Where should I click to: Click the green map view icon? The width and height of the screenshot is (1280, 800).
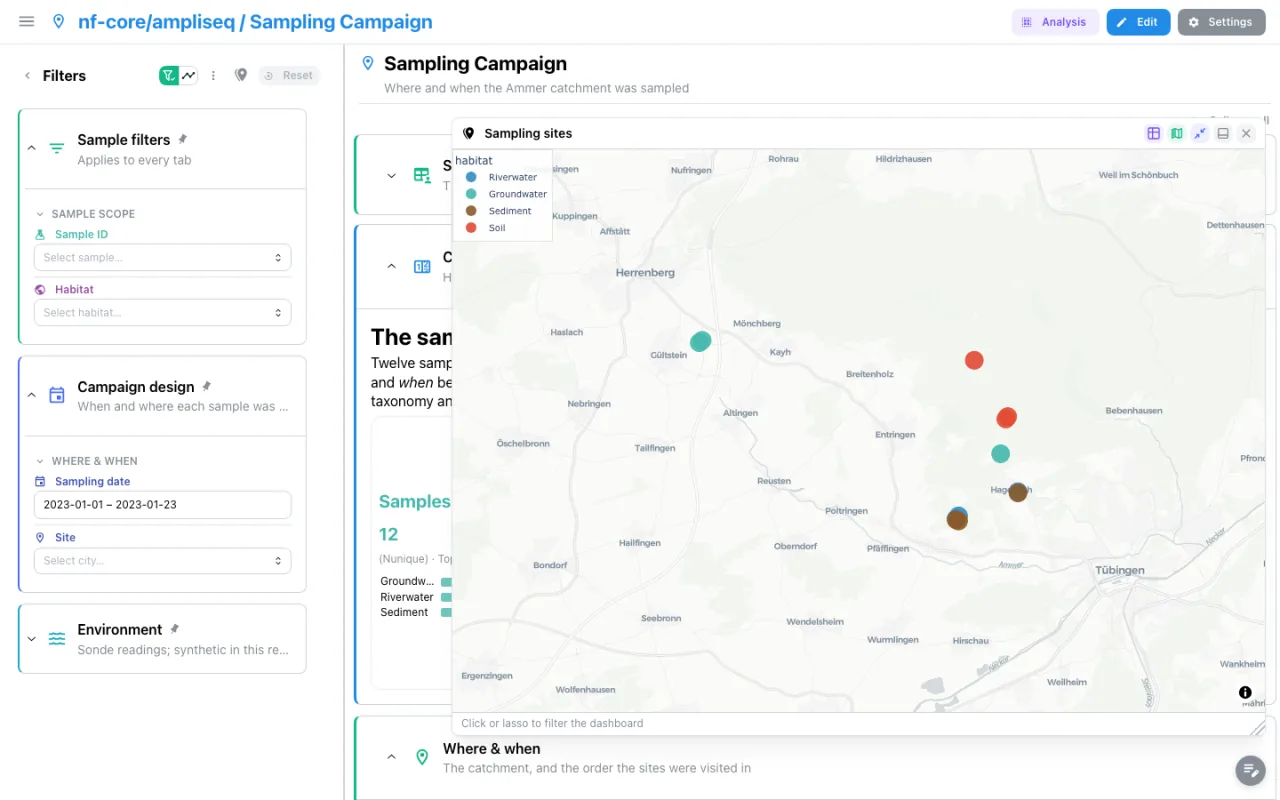1177,133
